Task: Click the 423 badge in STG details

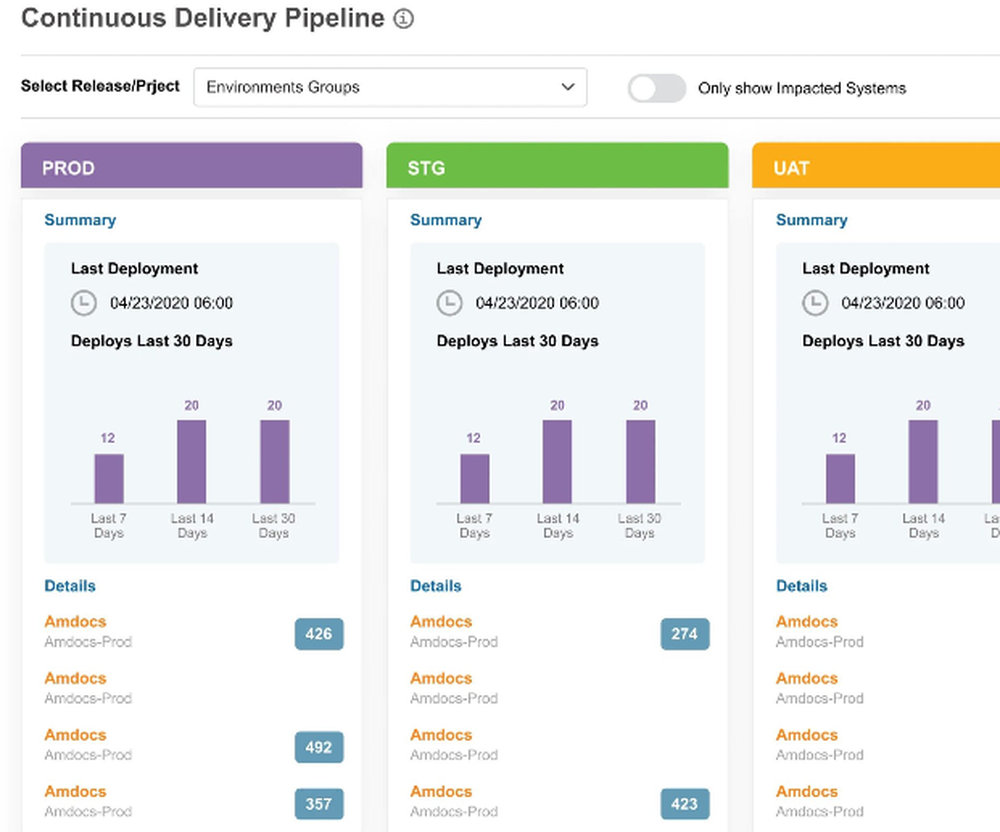Action: (x=685, y=804)
